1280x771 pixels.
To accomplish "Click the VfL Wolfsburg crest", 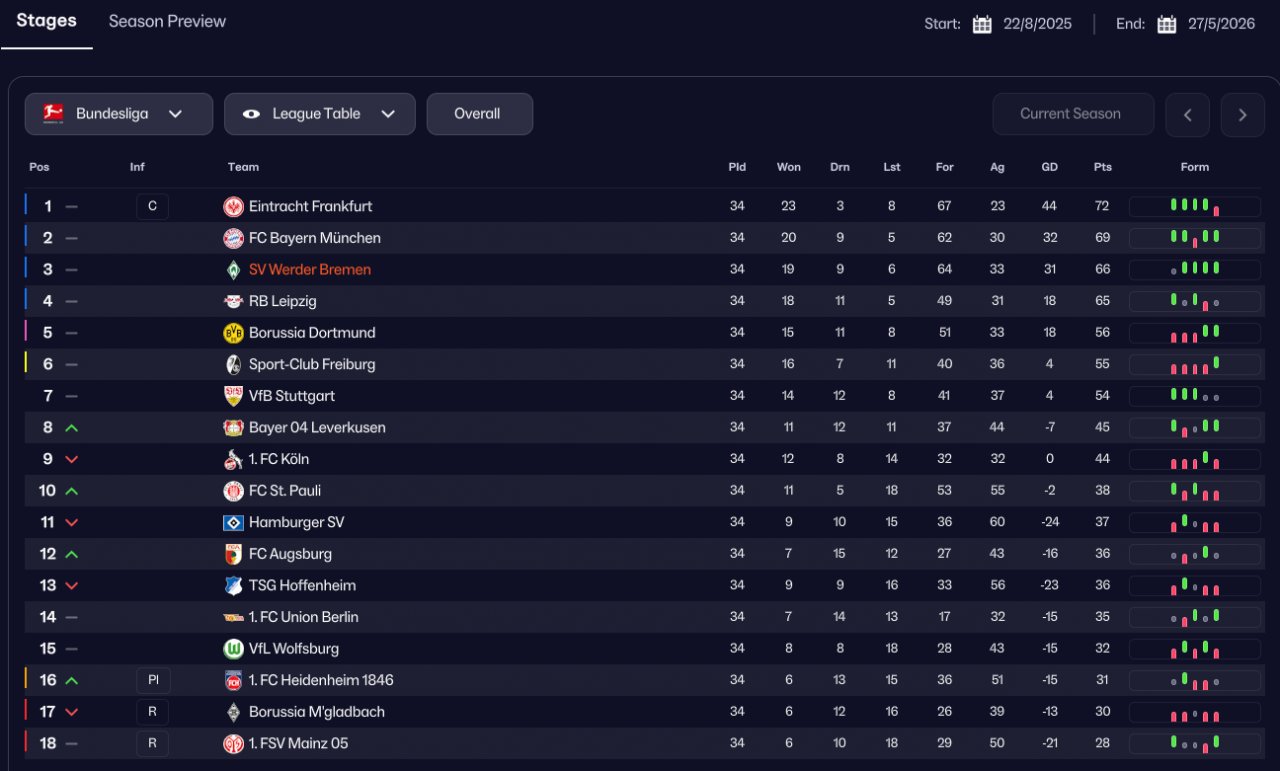I will pyautogui.click(x=233, y=649).
